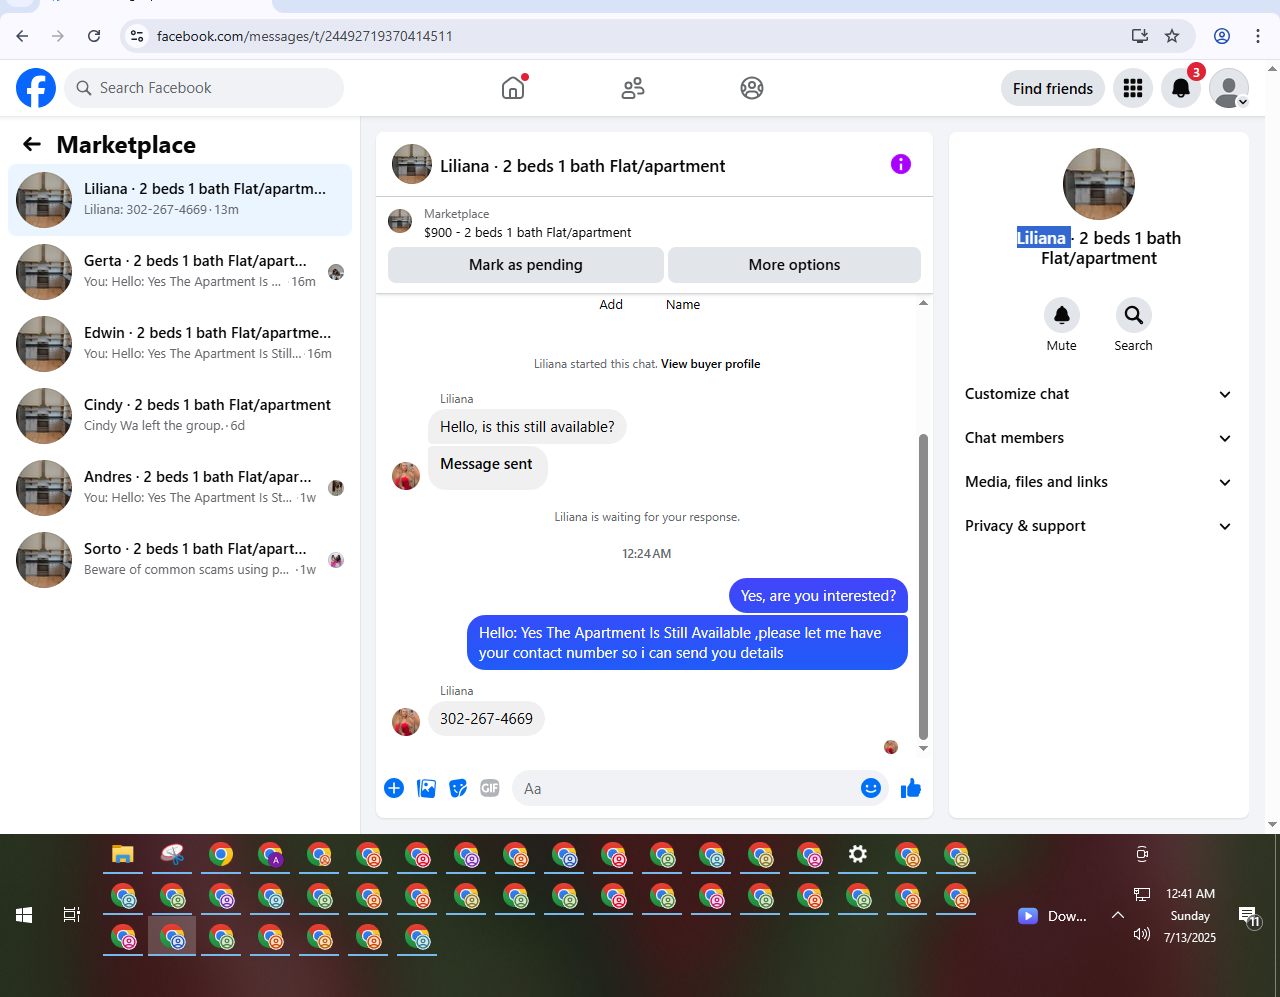Open the $900 Marketplace listing link
The height and width of the screenshot is (997, 1280).
(527, 232)
